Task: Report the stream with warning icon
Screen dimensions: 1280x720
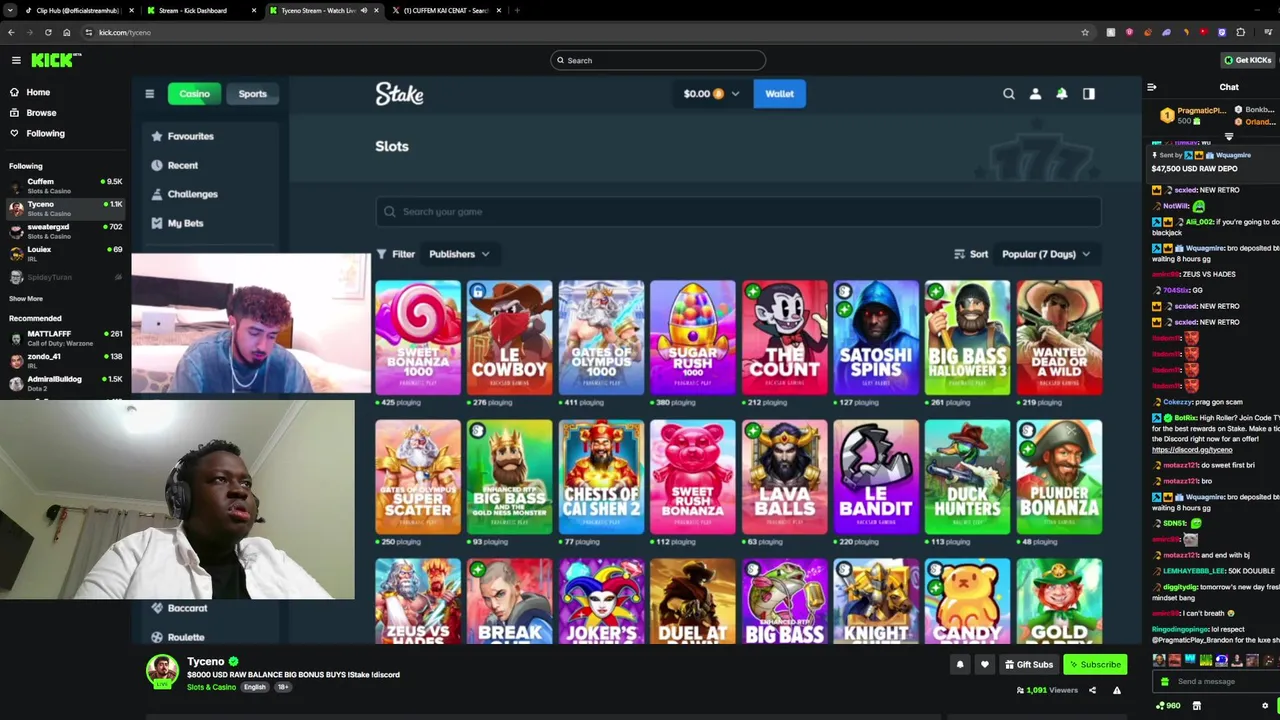Action: (1117, 690)
